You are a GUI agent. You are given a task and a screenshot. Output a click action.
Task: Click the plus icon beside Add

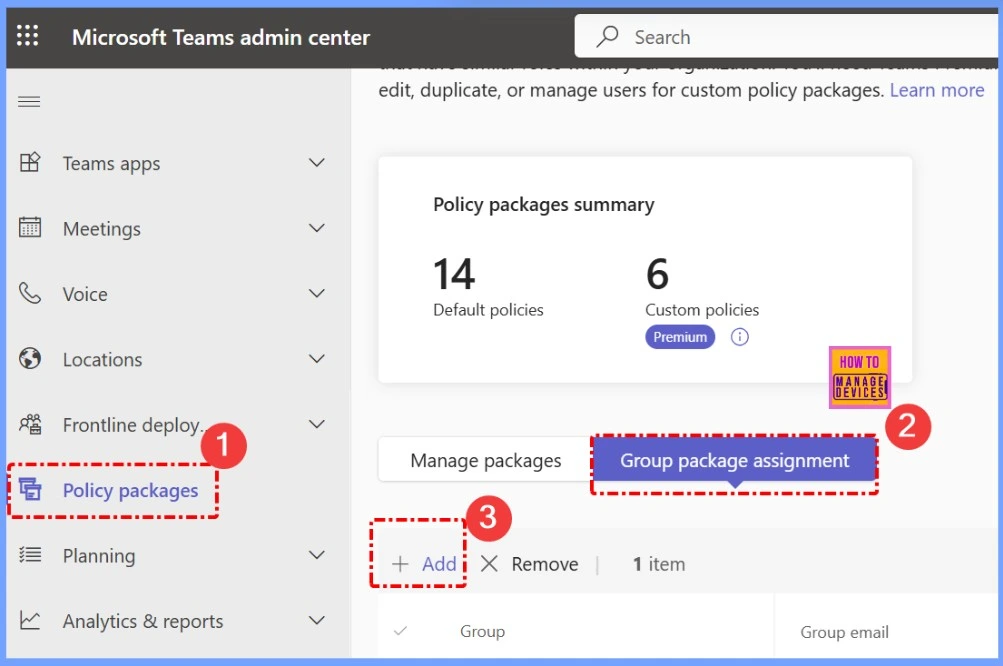[x=400, y=564]
